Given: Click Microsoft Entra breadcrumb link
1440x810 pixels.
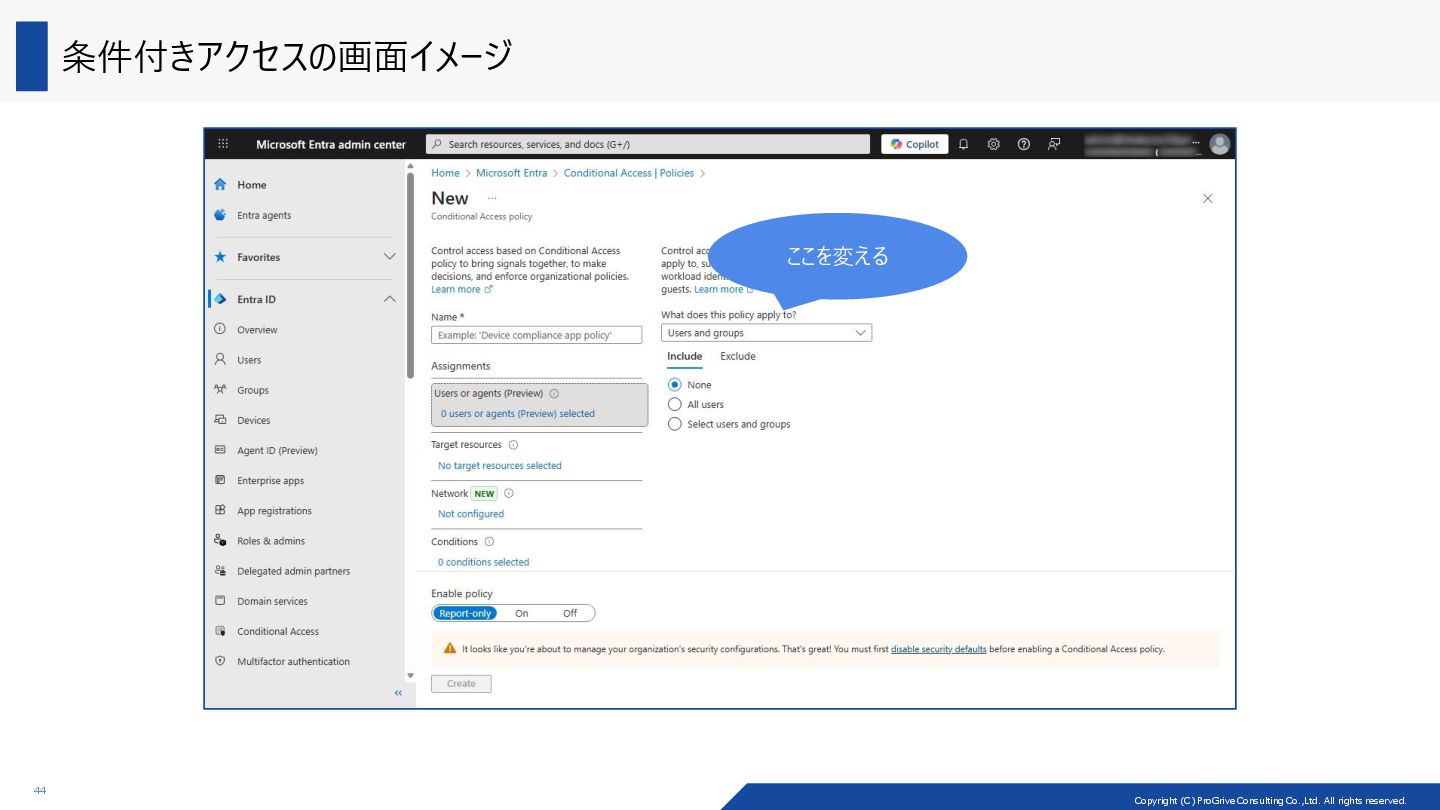Looking at the screenshot, I should coord(512,173).
